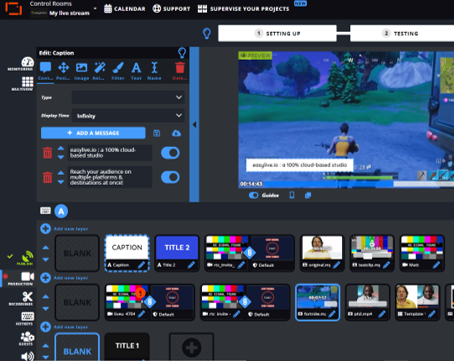Screen dimensions: 454x361
Task: Delete the easylive.io cloud-based studio message
Action: click(48, 153)
